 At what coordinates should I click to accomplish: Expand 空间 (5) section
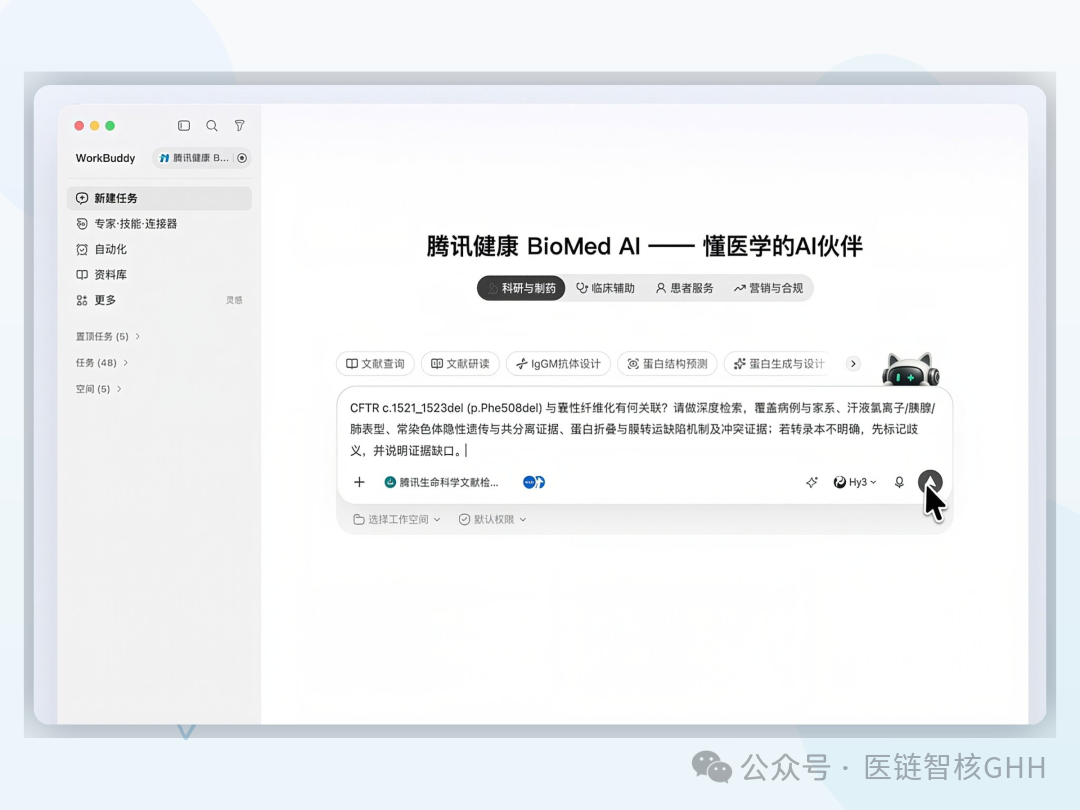click(x=98, y=389)
